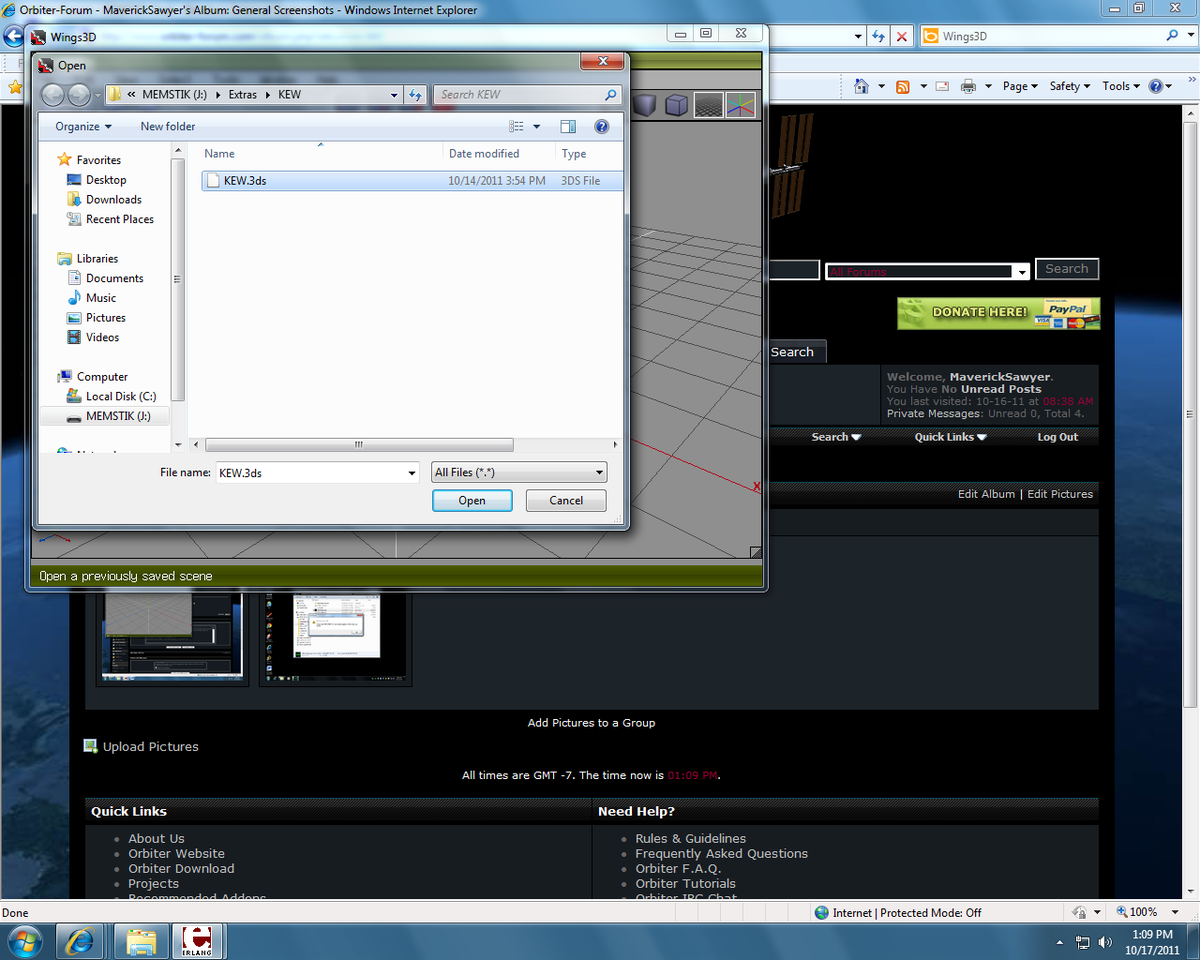Open the IE Safety menu dropdown
Screen dimensions: 1200x960
tap(1070, 86)
